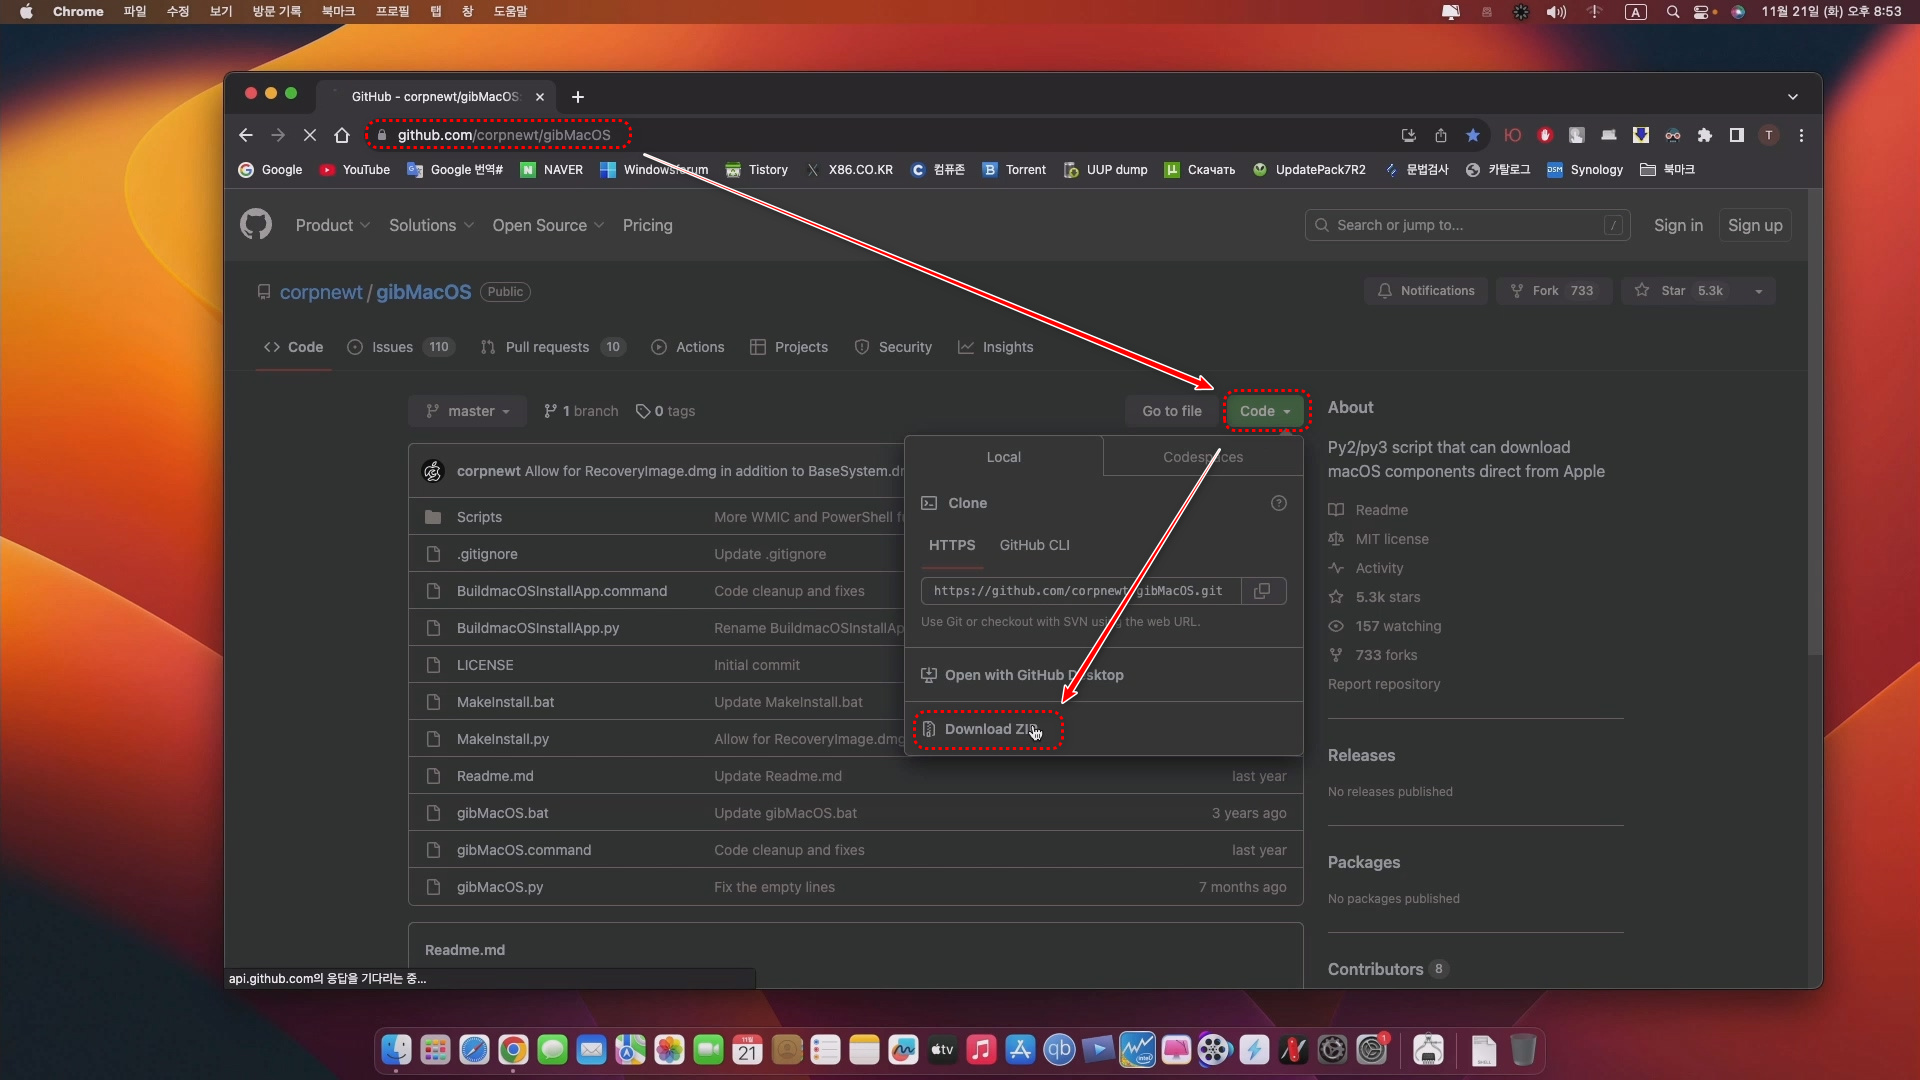The width and height of the screenshot is (1920, 1080).
Task: Open Calendar app in the Dock
Action: coord(747,1050)
